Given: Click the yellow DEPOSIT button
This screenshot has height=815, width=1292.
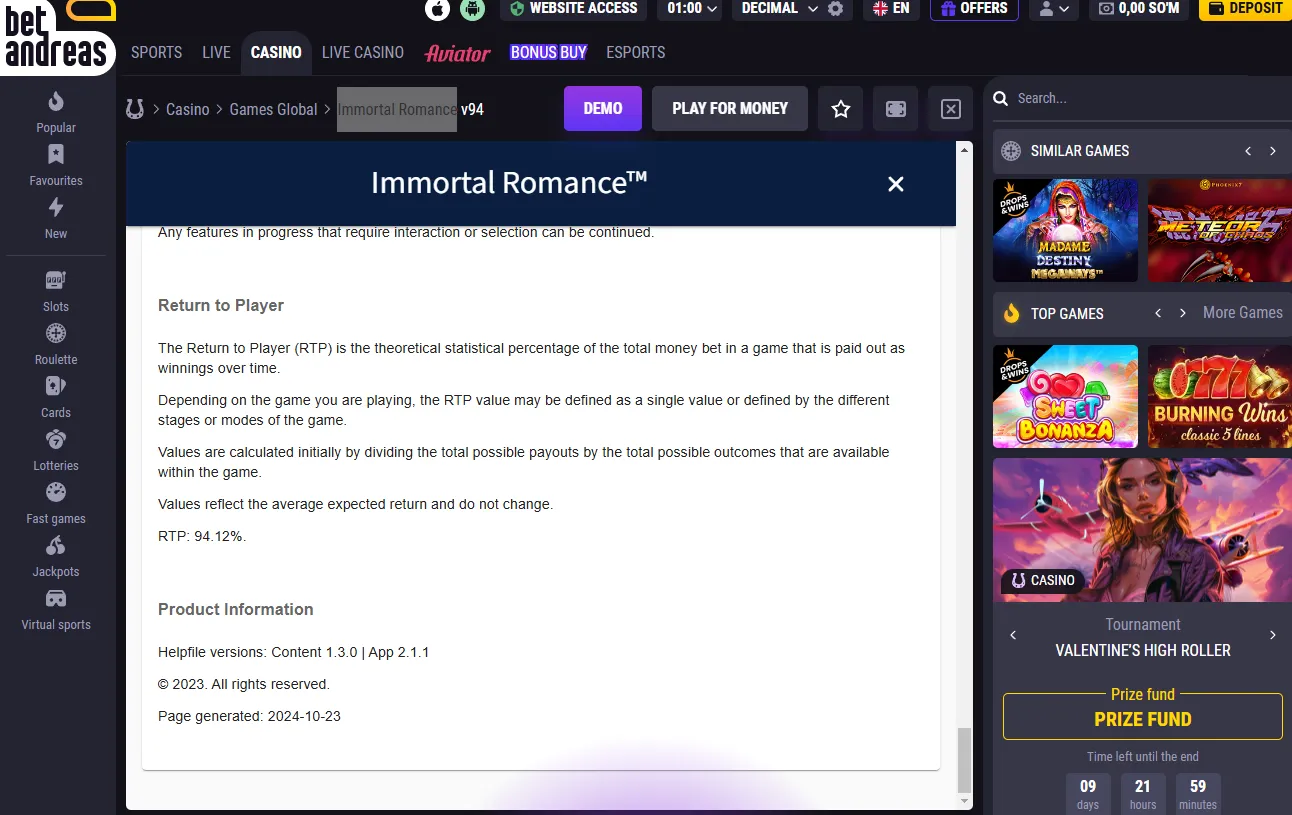Looking at the screenshot, I should click(x=1246, y=9).
